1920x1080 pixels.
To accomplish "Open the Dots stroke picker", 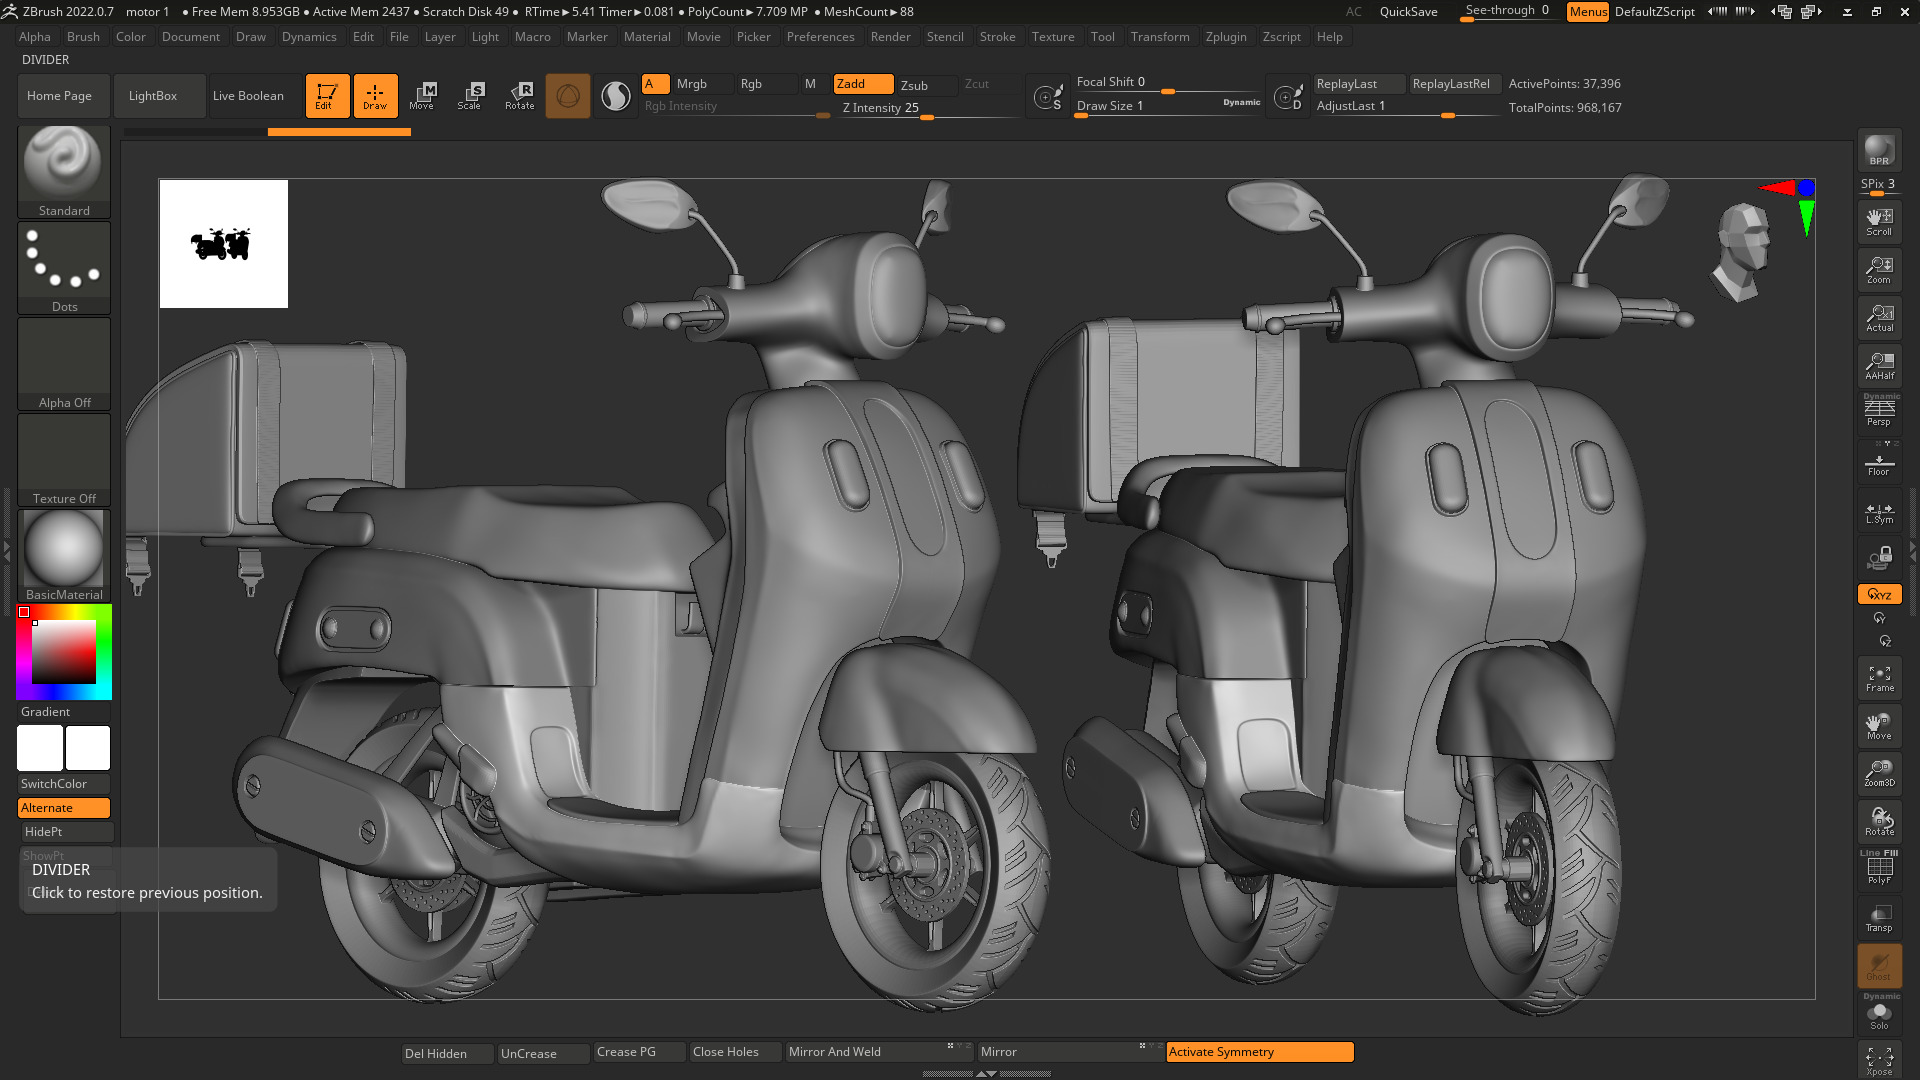I will (64, 267).
